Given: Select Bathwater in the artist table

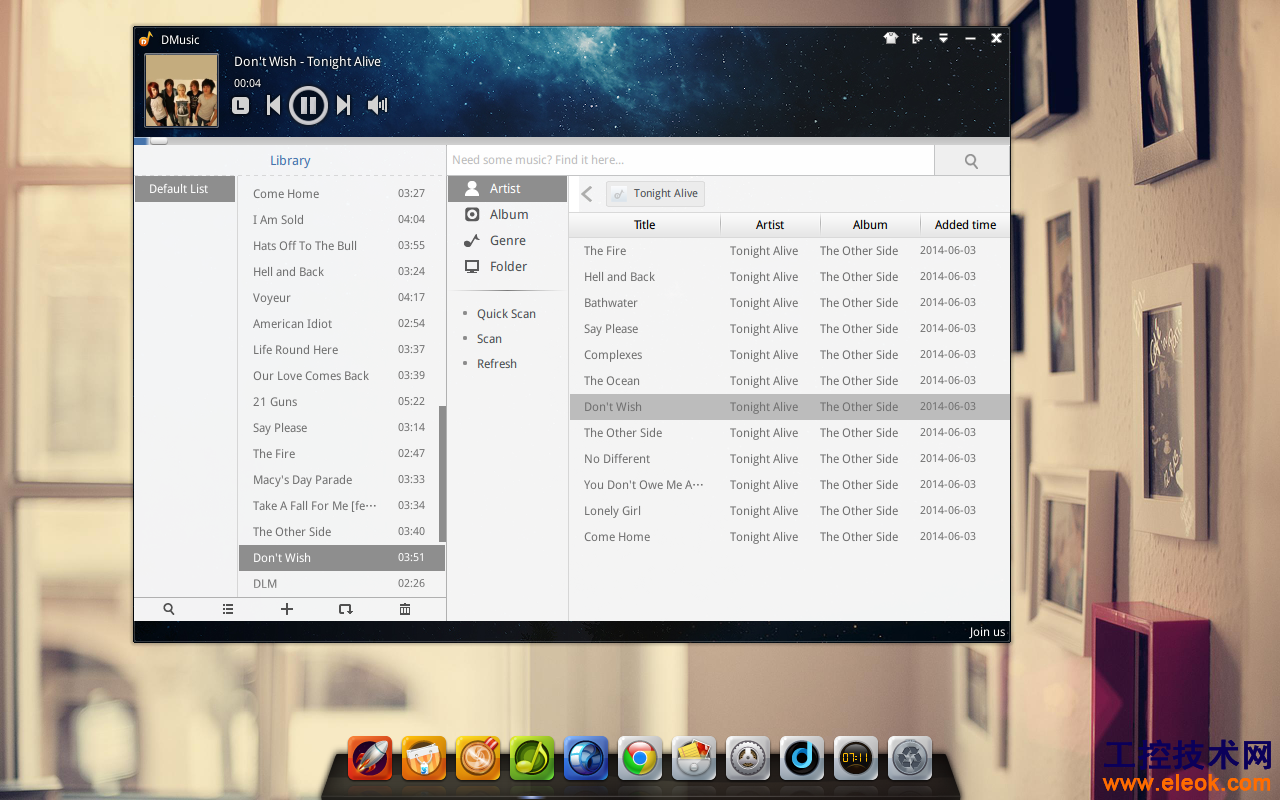Looking at the screenshot, I should tap(789, 303).
